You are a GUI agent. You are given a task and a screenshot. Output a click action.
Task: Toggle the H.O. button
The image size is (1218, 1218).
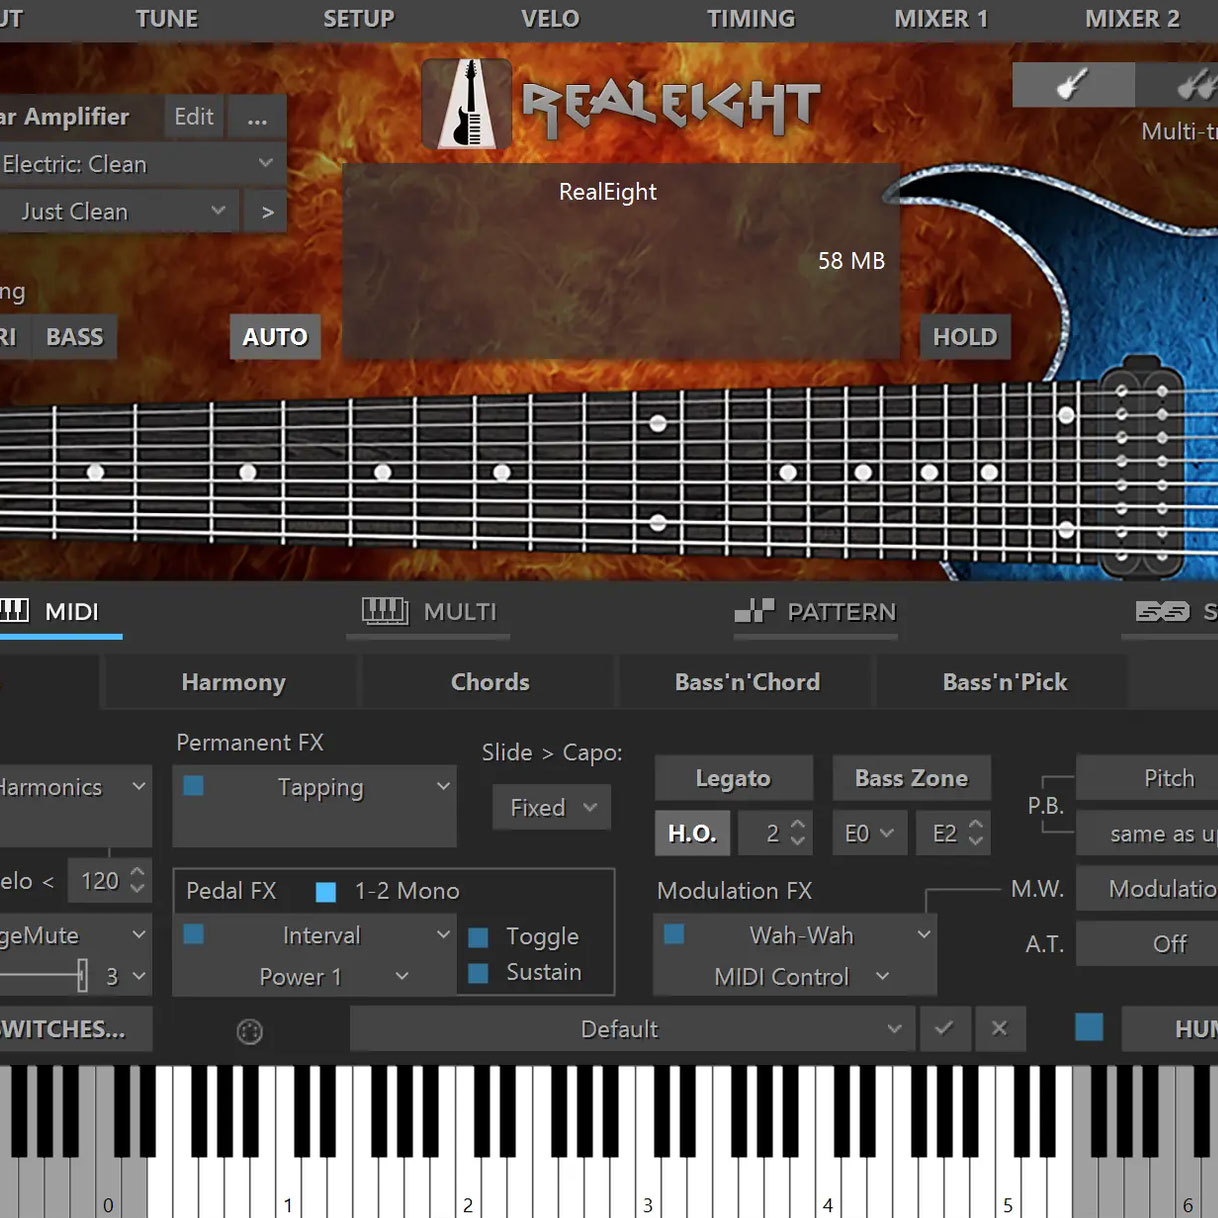tap(692, 834)
